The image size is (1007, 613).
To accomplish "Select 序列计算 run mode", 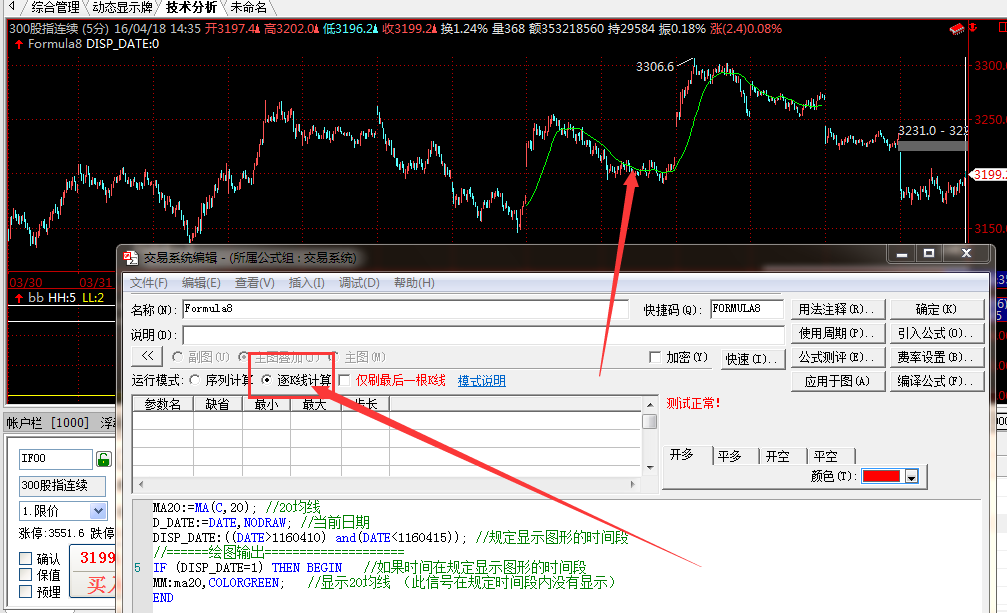I will point(195,381).
